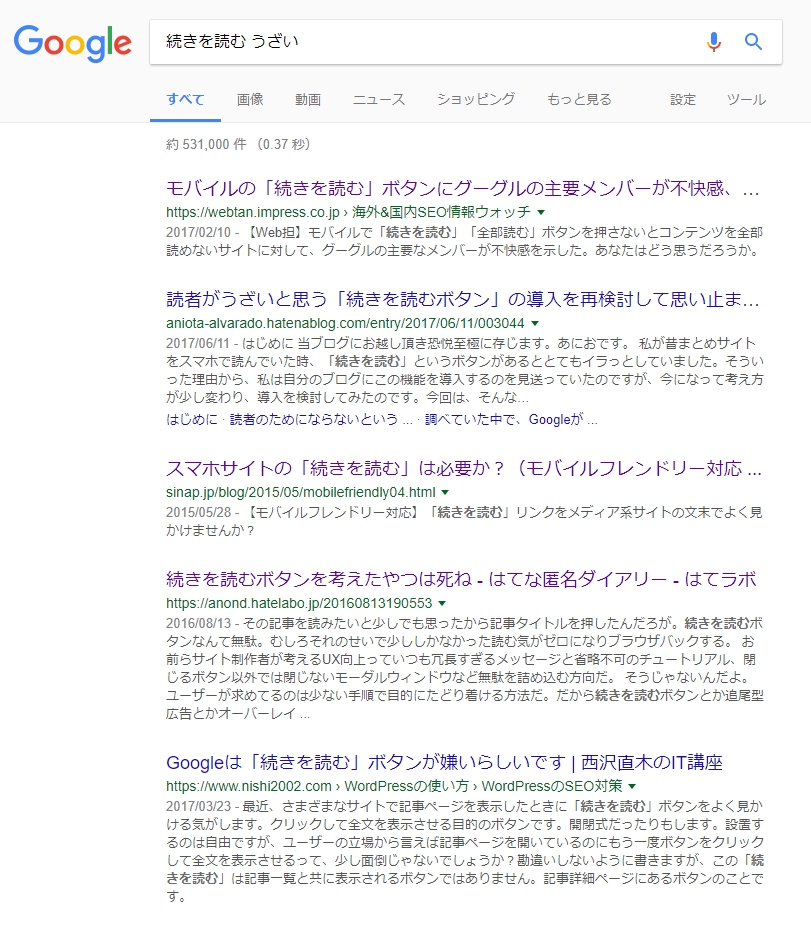Screen dimensions: 811x925
Task: Expand the arrow next to anond.hatelabo.jp result
Action: point(440,604)
